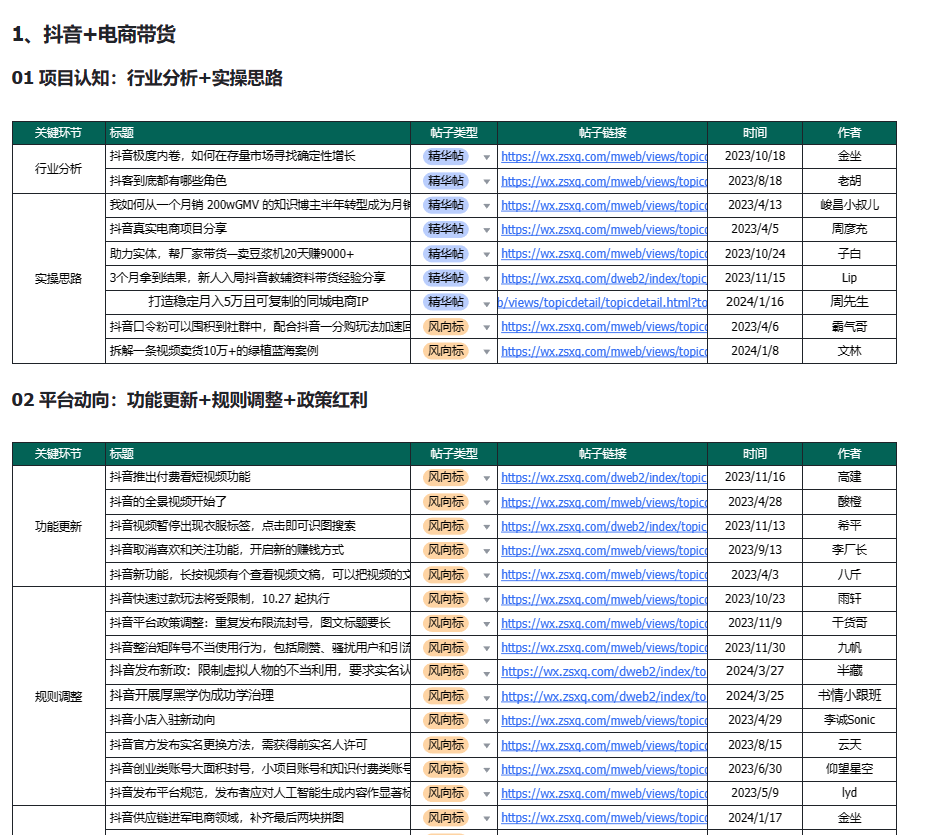
Task: Open dropdown for 抖音小店入驻新动向 row
Action: [486, 721]
